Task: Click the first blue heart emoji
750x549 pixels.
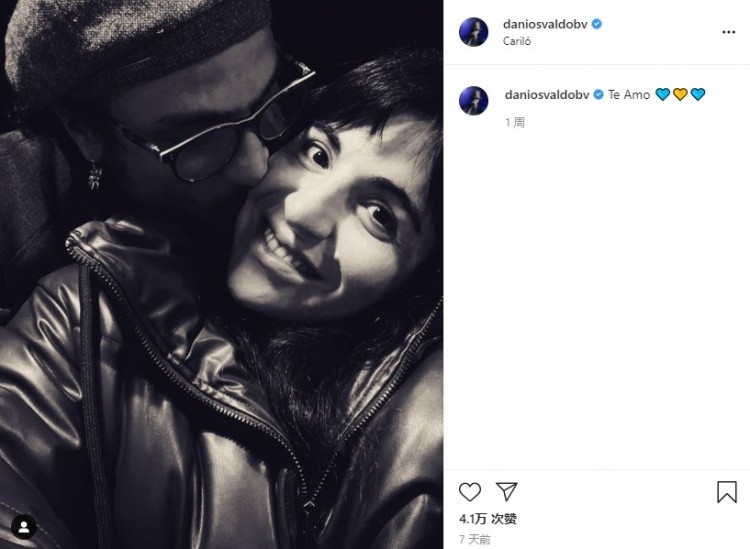Action: pos(662,95)
